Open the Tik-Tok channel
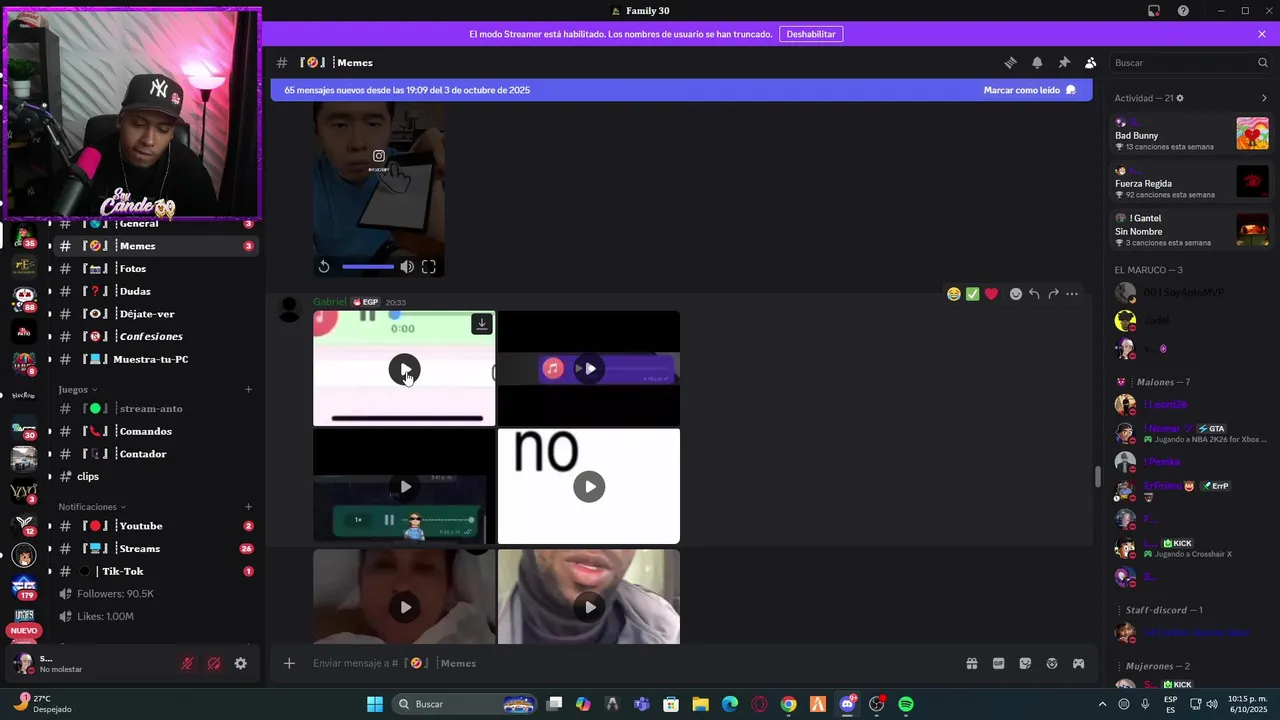The height and width of the screenshot is (720, 1280). (x=155, y=571)
